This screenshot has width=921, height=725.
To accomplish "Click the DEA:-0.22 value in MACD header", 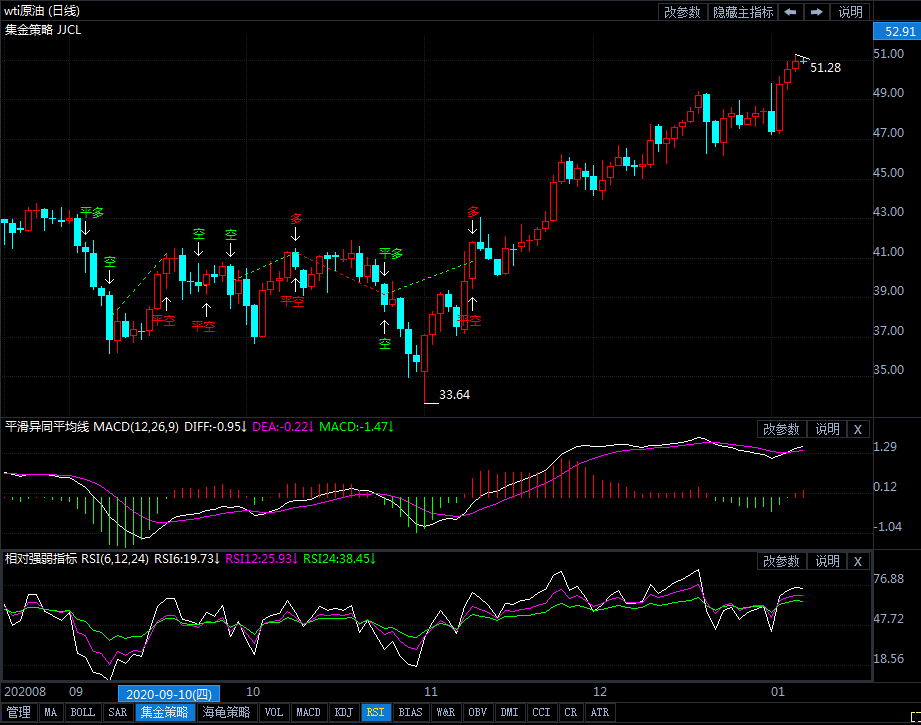I will (x=283, y=427).
